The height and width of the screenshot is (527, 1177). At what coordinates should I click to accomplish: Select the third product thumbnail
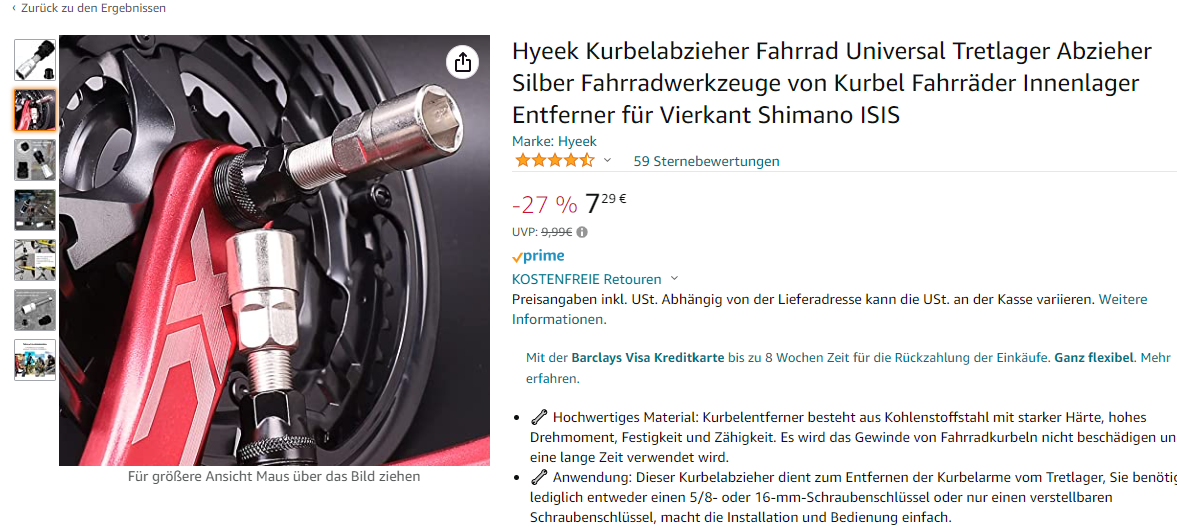tap(35, 160)
